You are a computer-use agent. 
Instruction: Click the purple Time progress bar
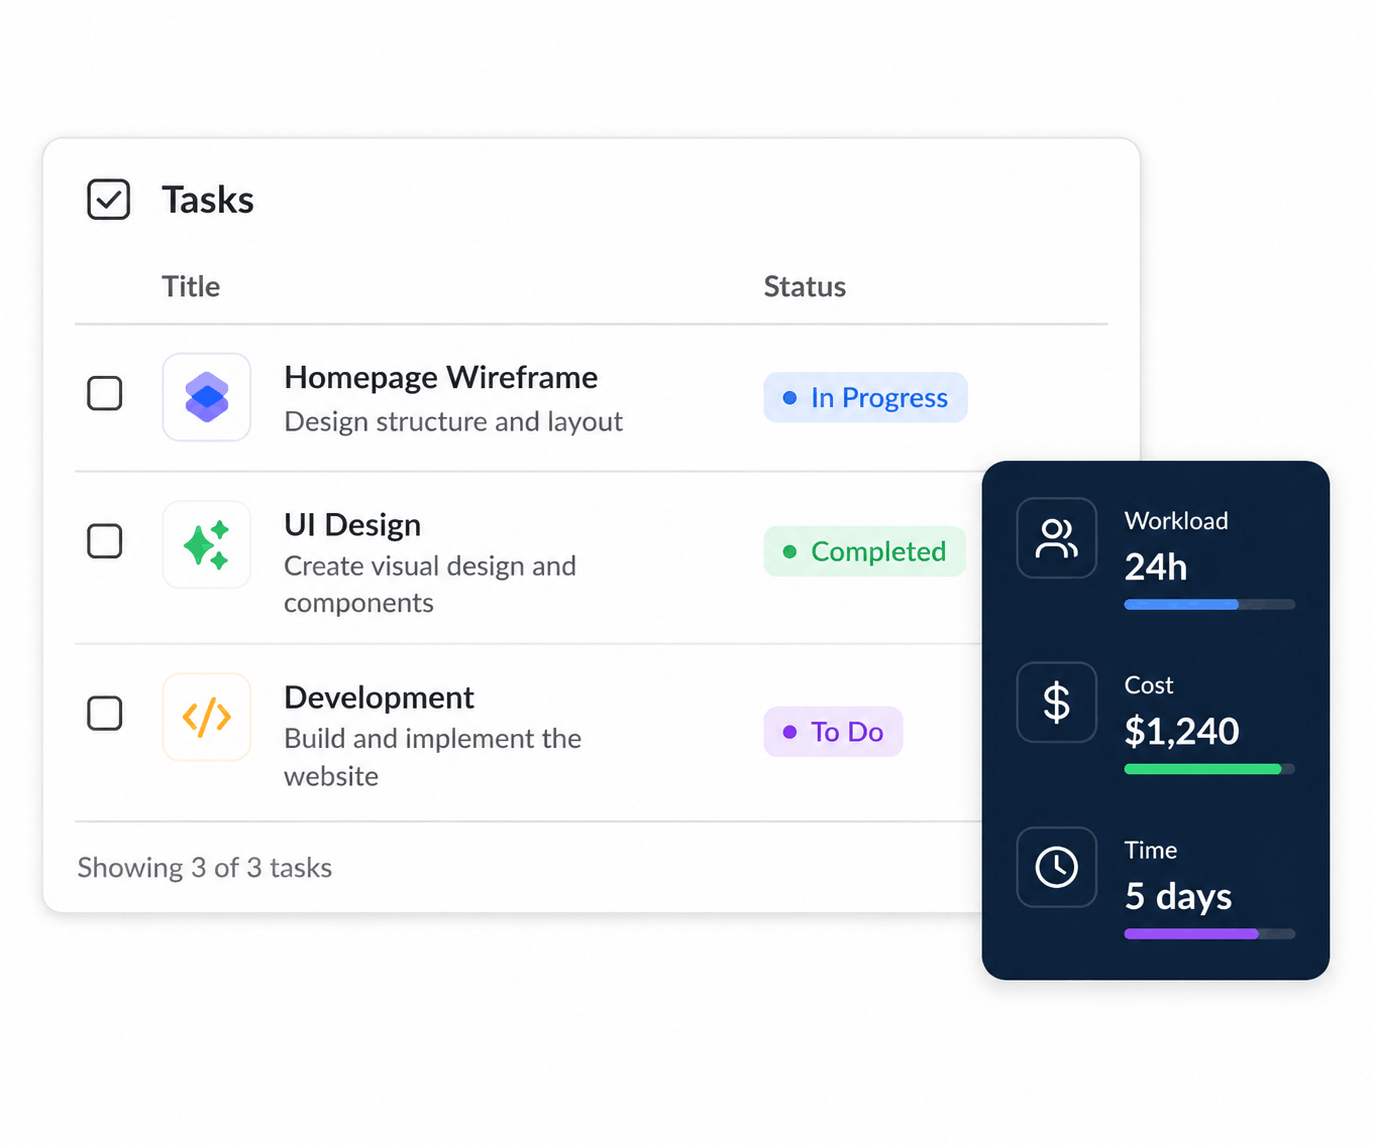[1209, 934]
